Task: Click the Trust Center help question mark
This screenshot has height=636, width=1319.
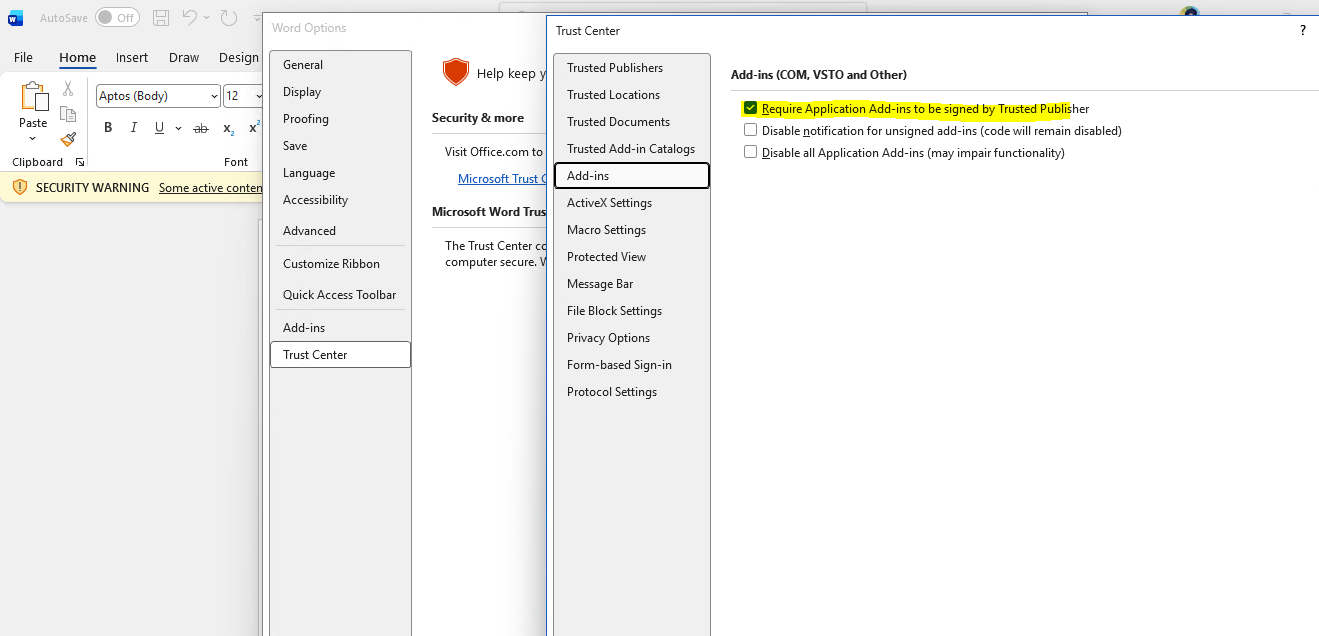Action: point(1302,30)
